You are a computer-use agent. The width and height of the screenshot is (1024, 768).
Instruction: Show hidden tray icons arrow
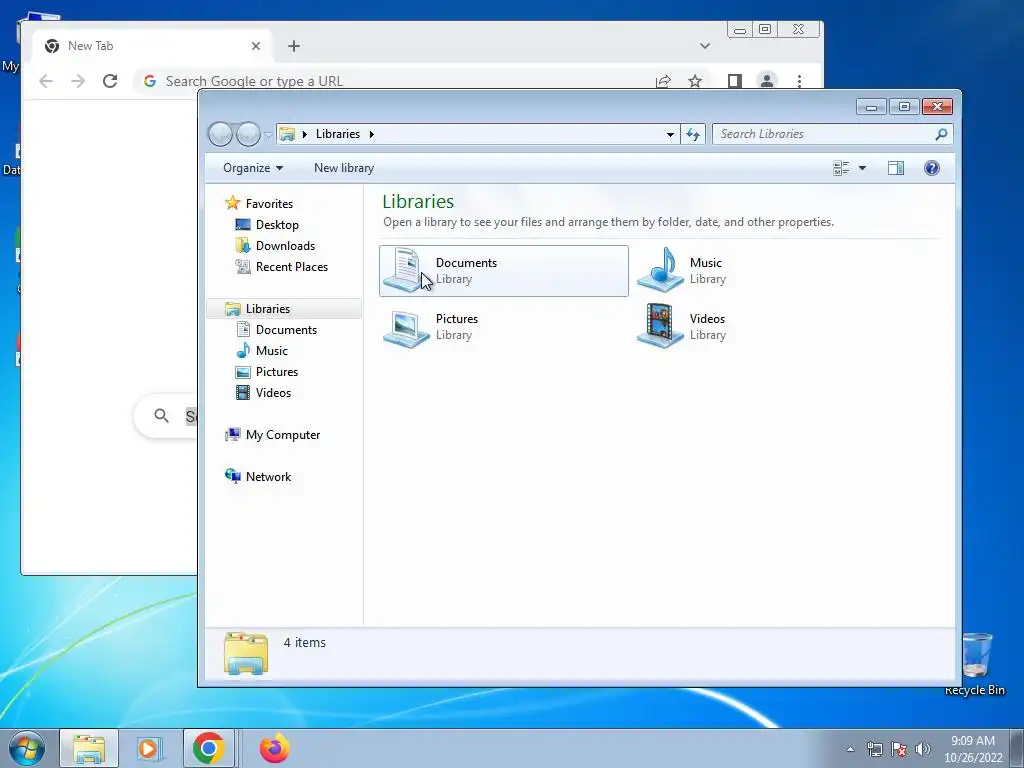(850, 749)
